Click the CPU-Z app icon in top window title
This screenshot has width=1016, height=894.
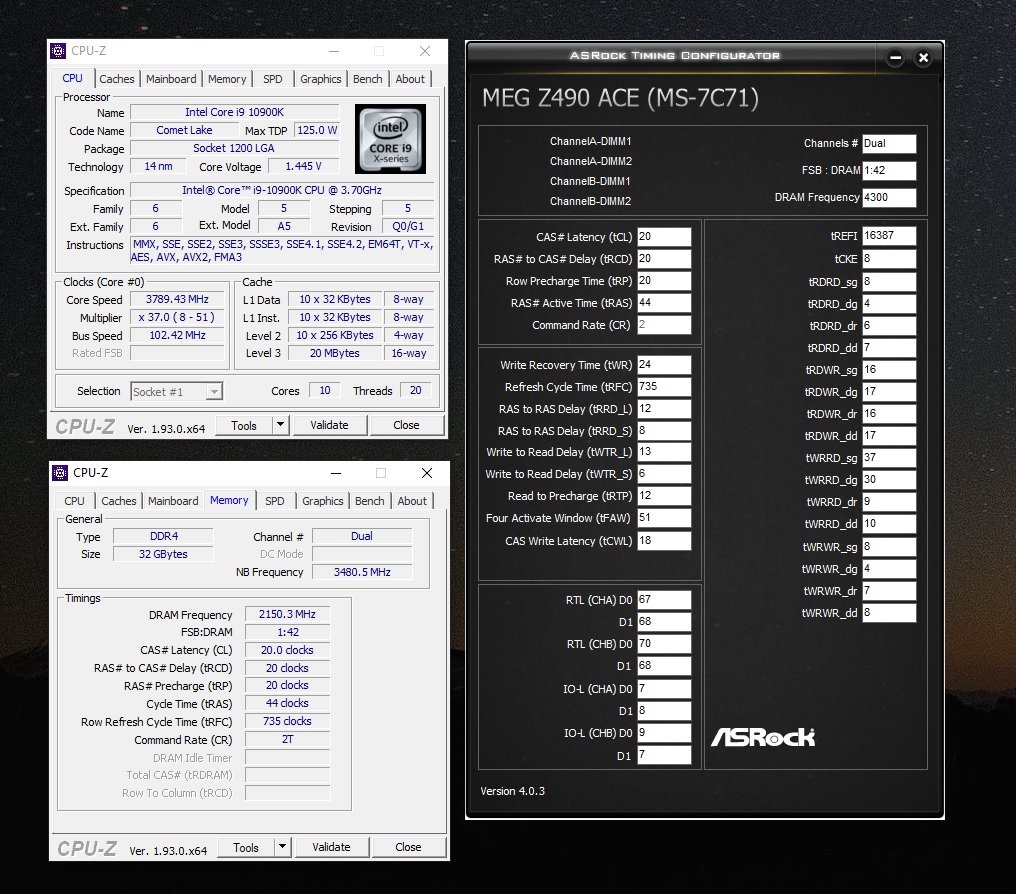[58, 51]
